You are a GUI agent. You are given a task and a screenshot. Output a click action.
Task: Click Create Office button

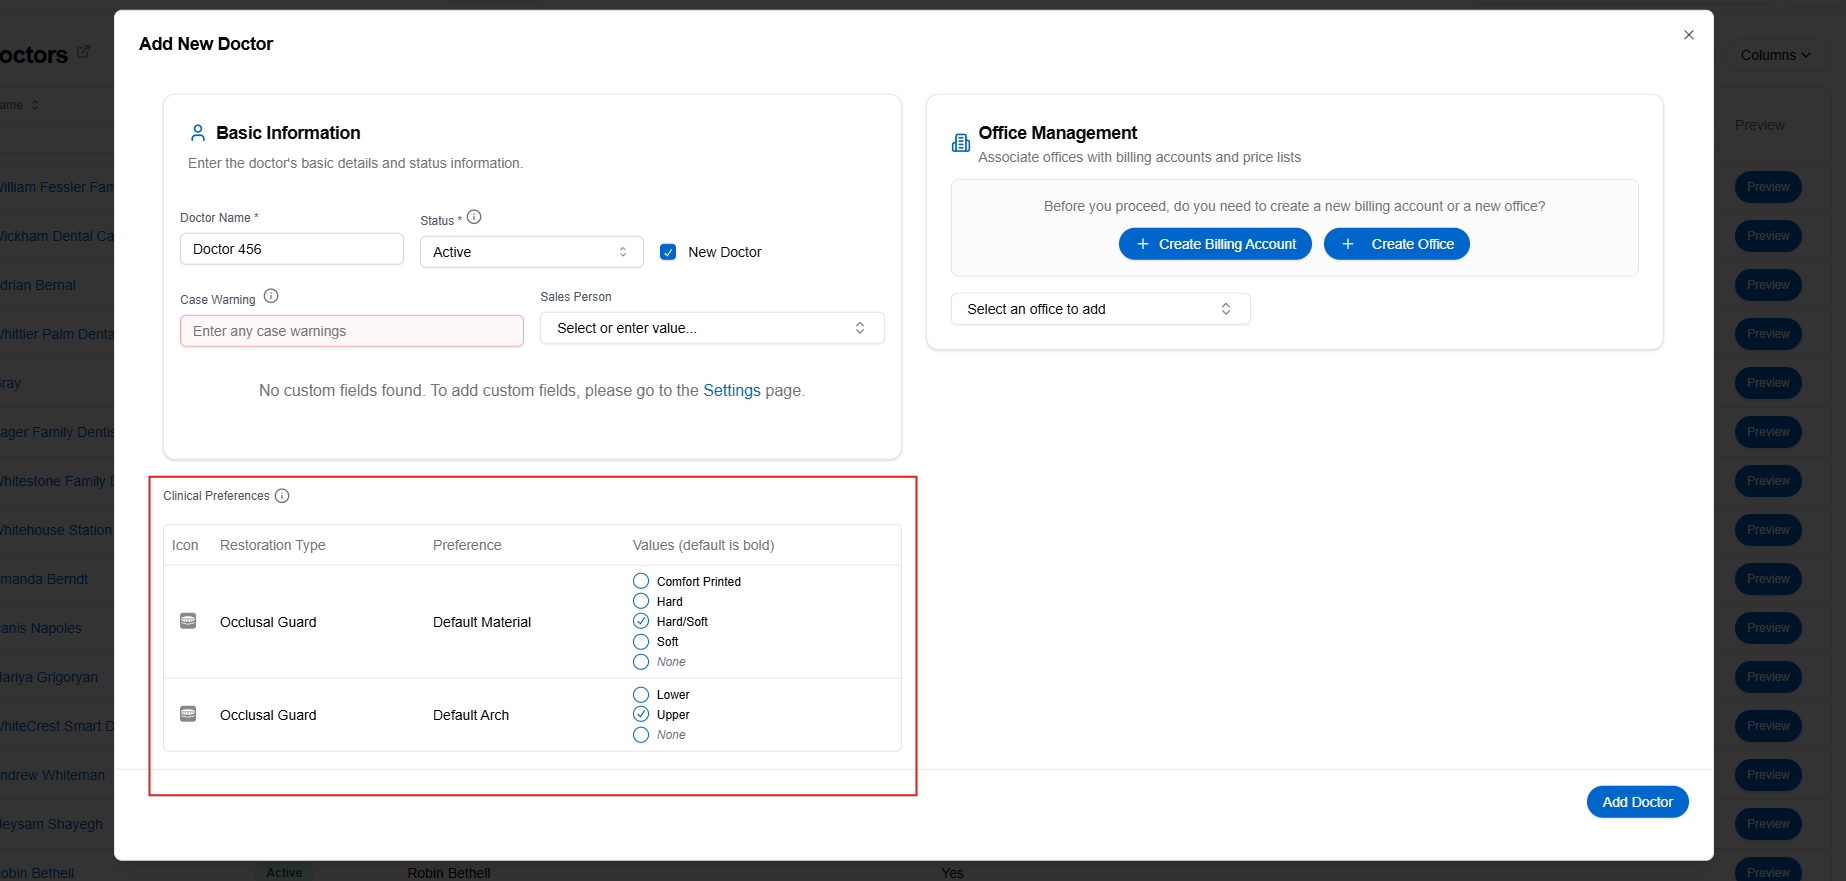[1396, 244]
